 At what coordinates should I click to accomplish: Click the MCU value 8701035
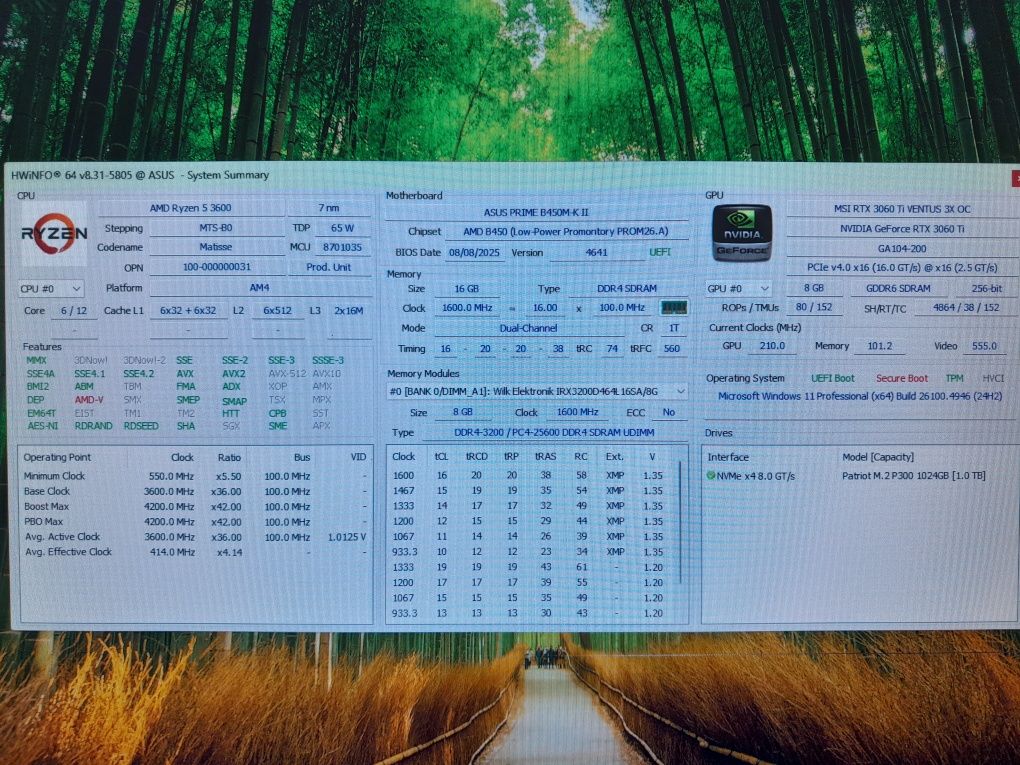[342, 247]
